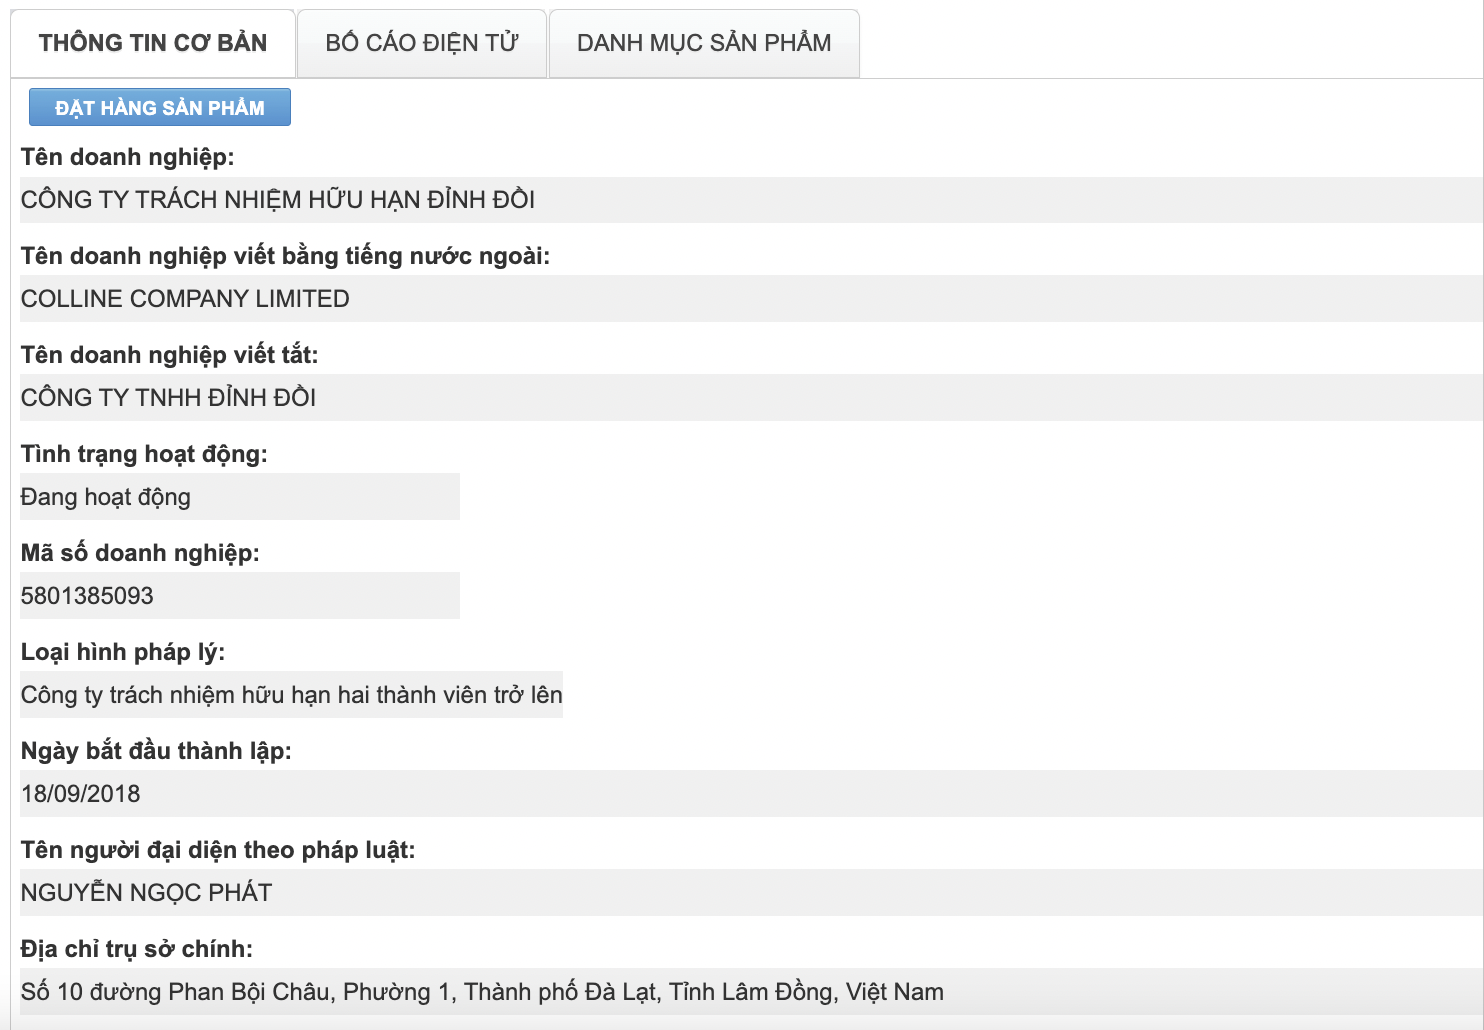Click the business code 5801385093
This screenshot has width=1484, height=1030.
click(x=88, y=596)
